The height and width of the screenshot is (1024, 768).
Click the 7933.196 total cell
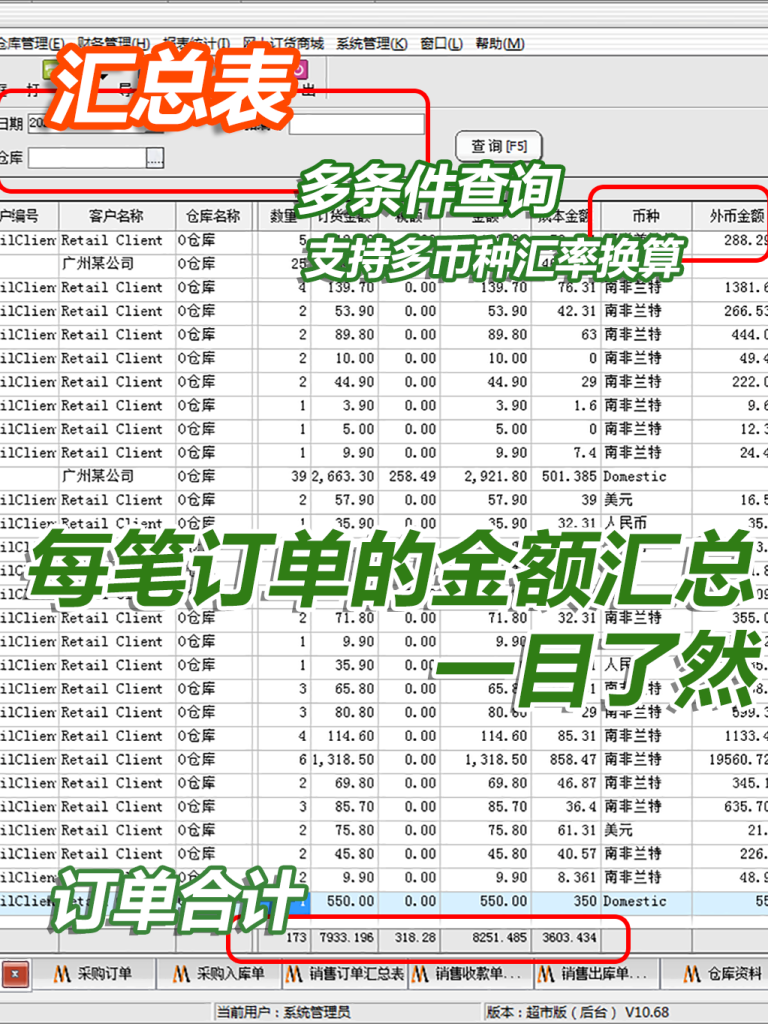345,938
